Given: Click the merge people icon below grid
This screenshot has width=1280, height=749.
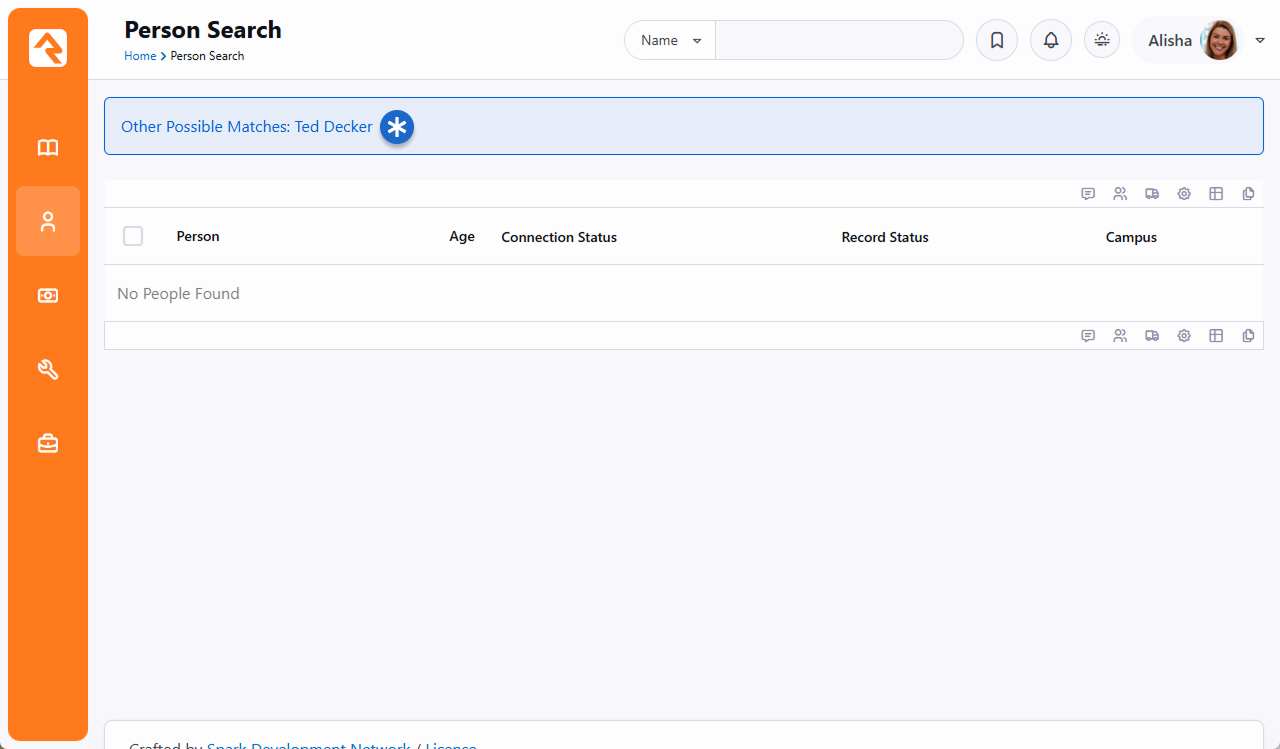Looking at the screenshot, I should pyautogui.click(x=1120, y=336).
